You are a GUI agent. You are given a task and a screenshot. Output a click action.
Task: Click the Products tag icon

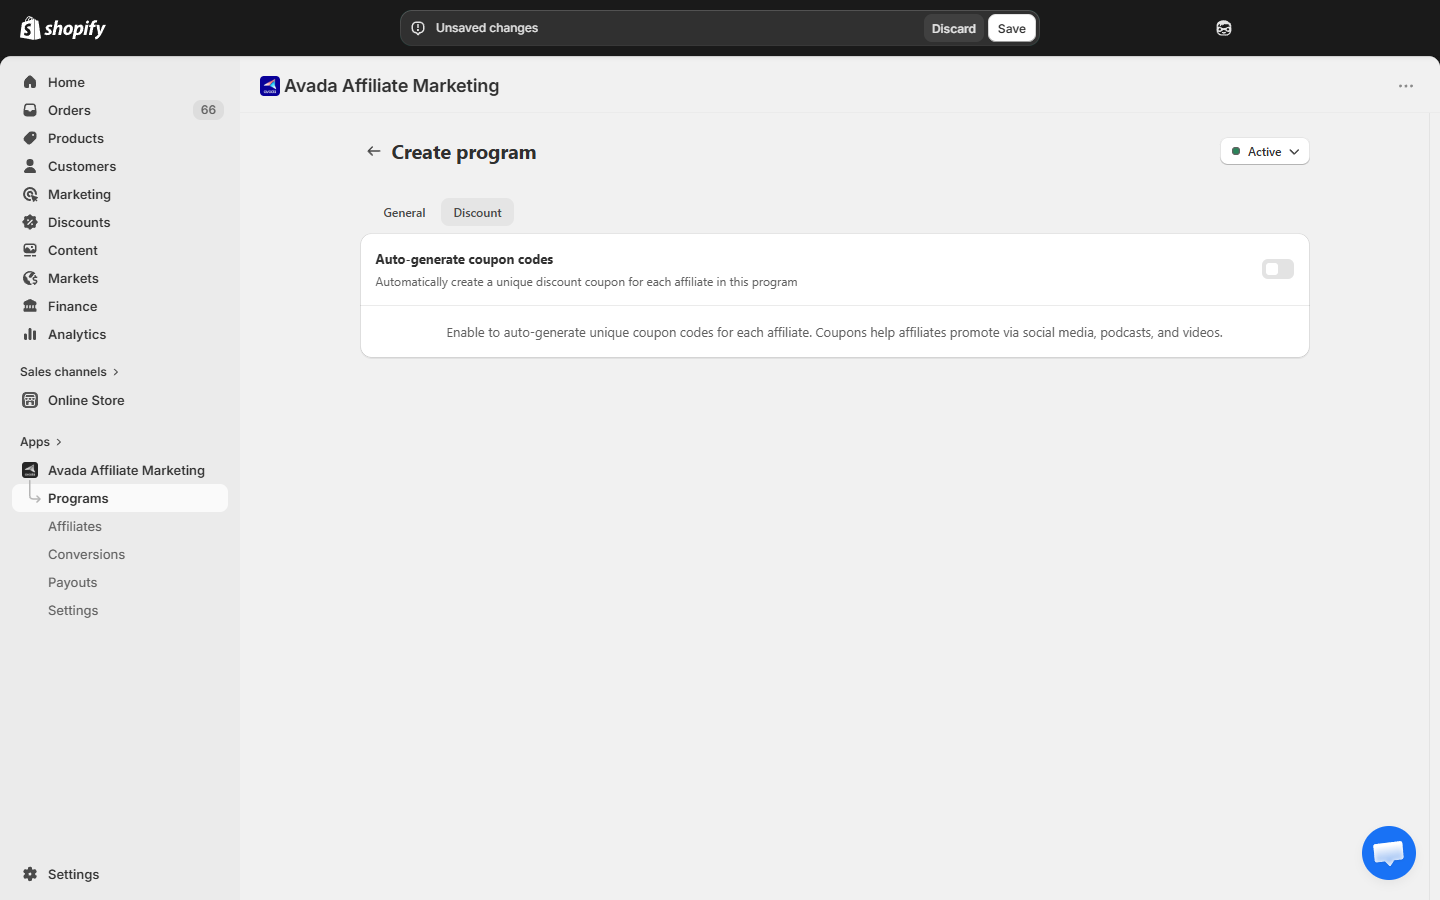[x=30, y=138]
